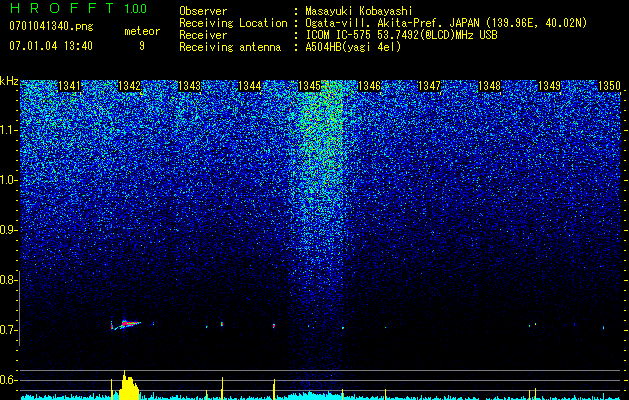Click the 1.0 frequency axis label
This screenshot has height=400, width=629.
8,180
